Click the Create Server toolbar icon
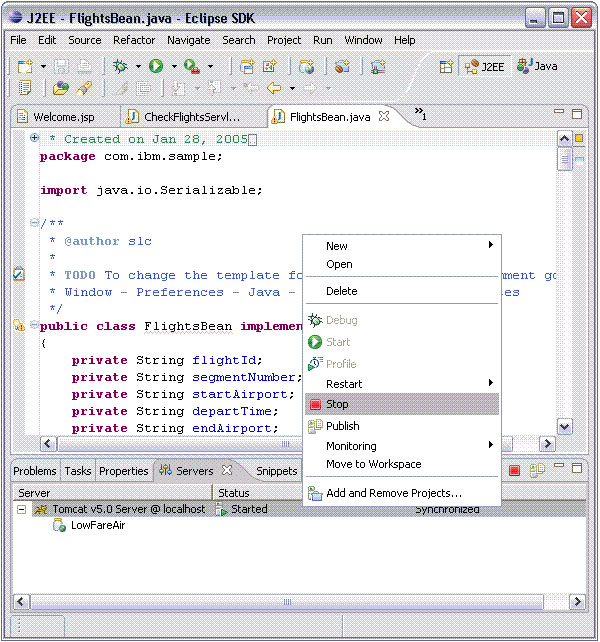 click(x=378, y=66)
